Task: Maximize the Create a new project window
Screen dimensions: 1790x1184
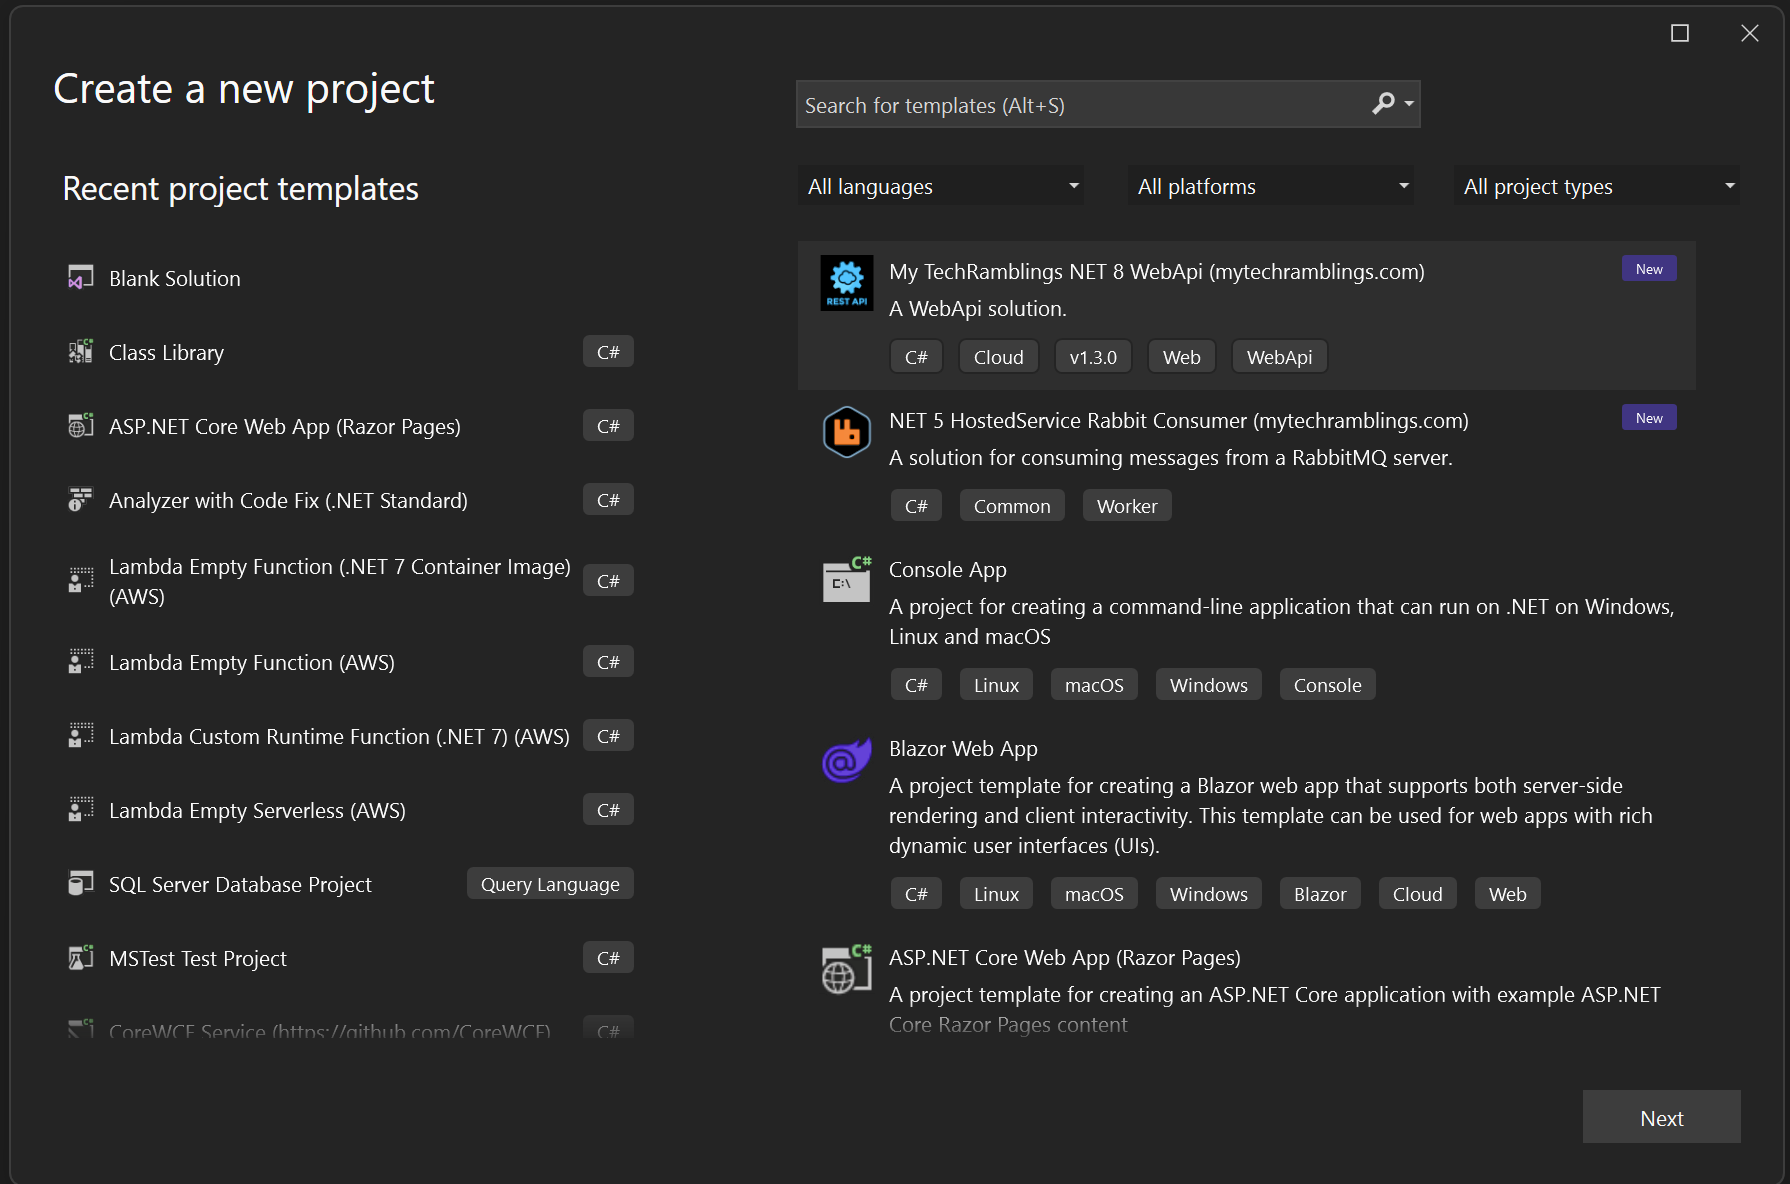Action: pyautogui.click(x=1680, y=33)
